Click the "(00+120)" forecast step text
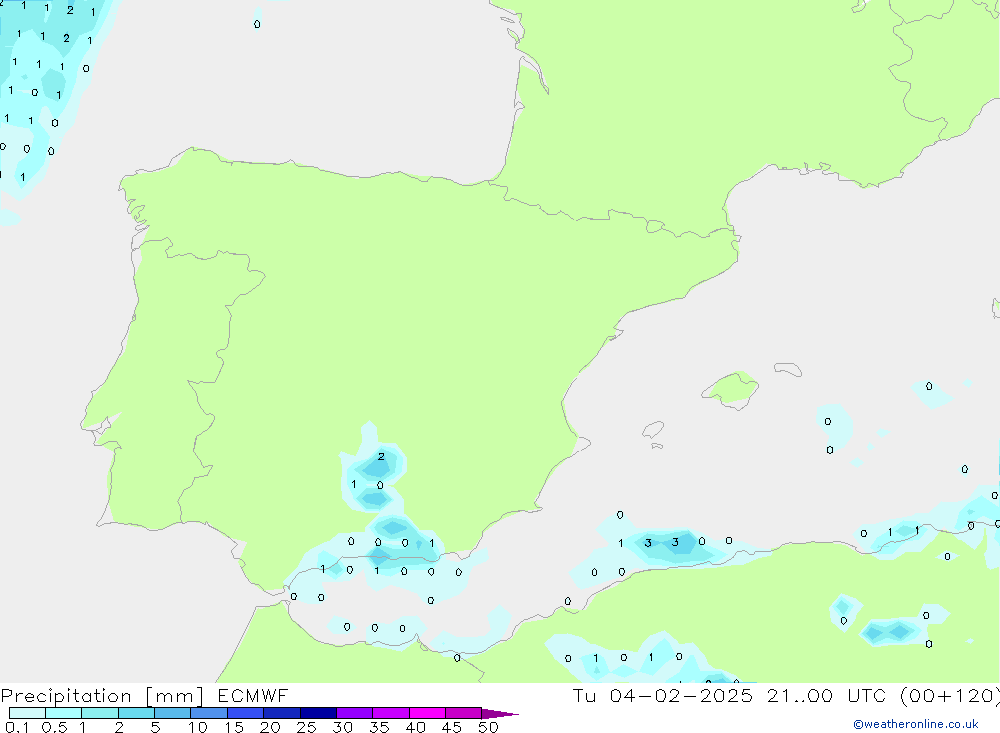This screenshot has height=733, width=1000. point(950,696)
